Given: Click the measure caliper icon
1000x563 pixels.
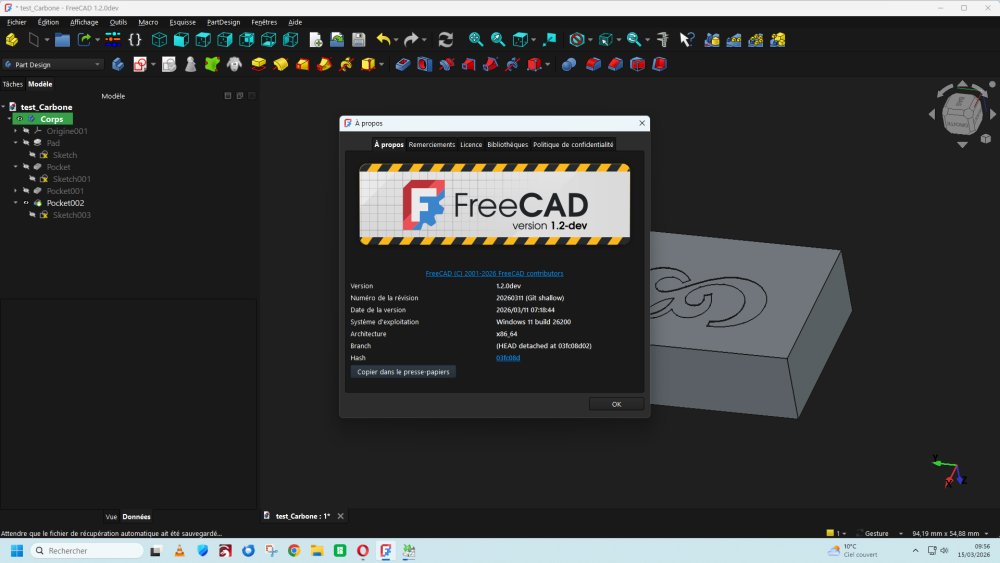Looking at the screenshot, I should pyautogui.click(x=663, y=40).
